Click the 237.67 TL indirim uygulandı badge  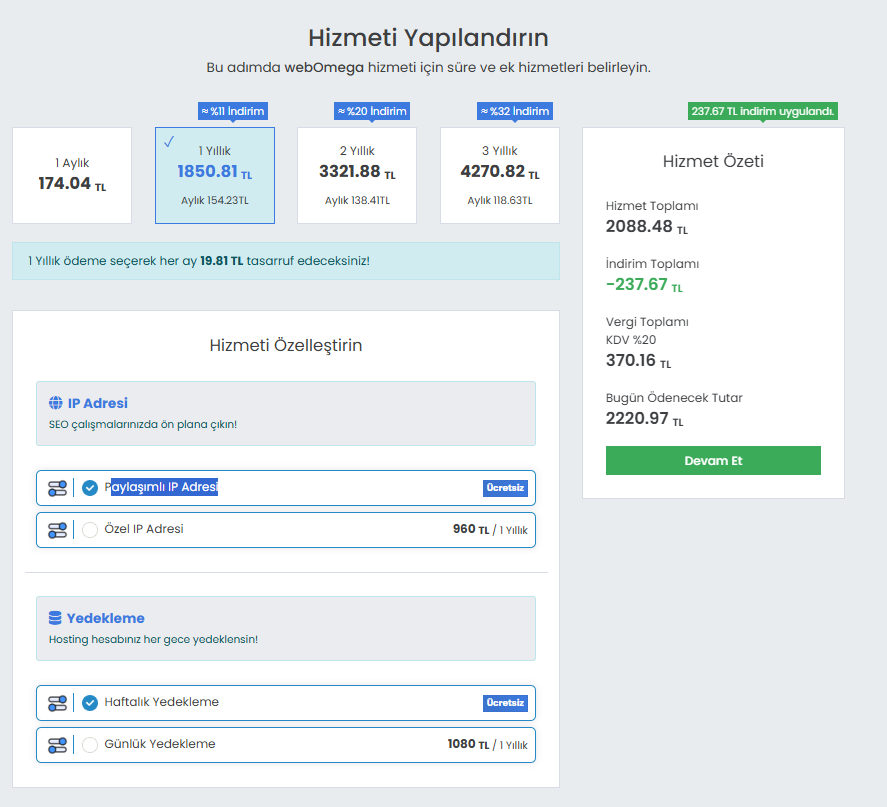click(763, 111)
